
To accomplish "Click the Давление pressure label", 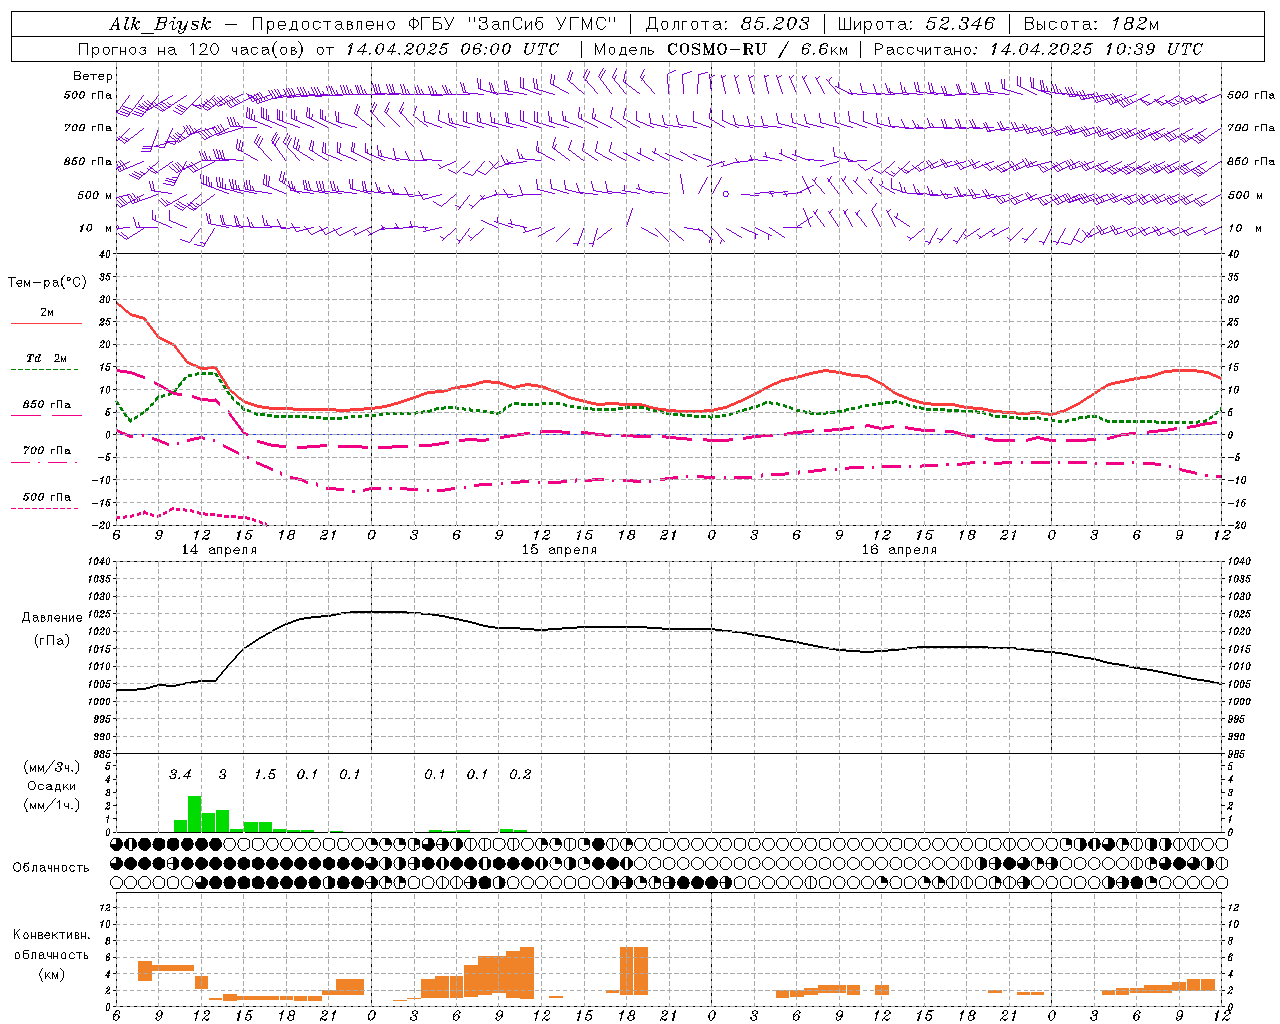I will click(x=52, y=618).
